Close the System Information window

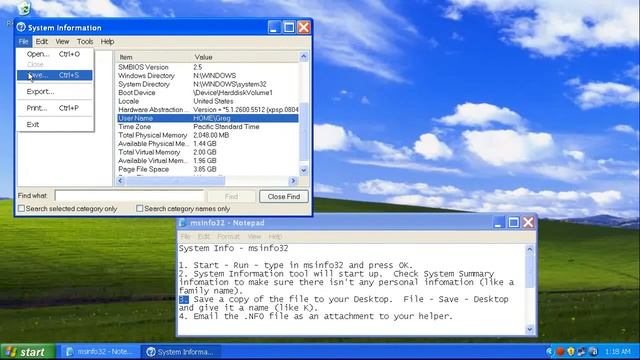click(x=304, y=27)
